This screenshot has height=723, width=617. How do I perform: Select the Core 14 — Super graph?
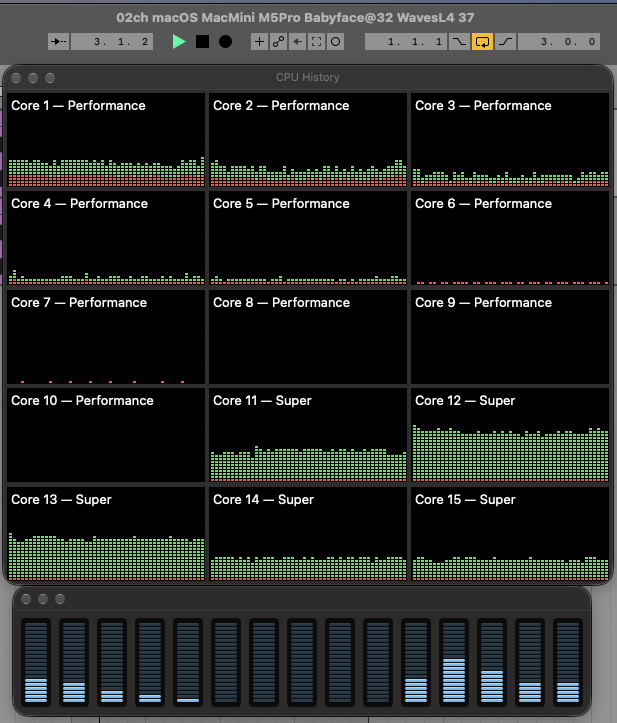click(x=308, y=533)
